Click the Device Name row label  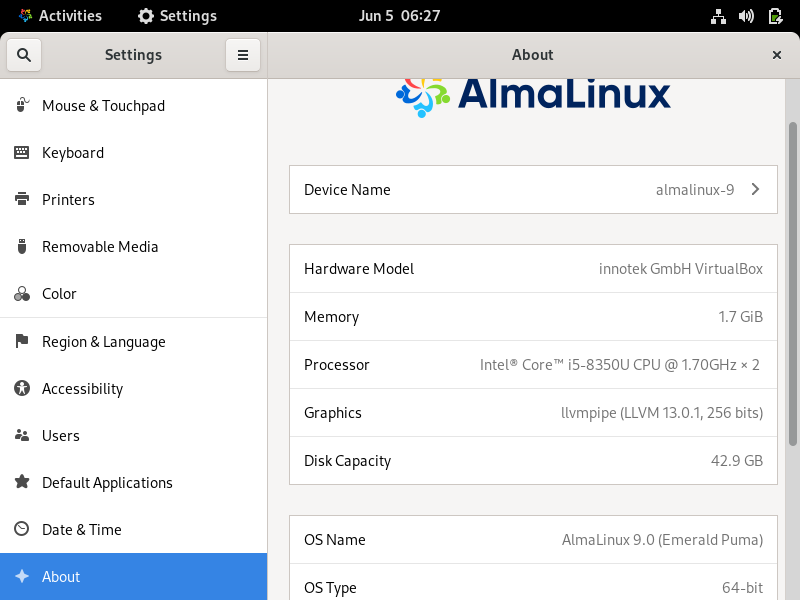pos(347,190)
